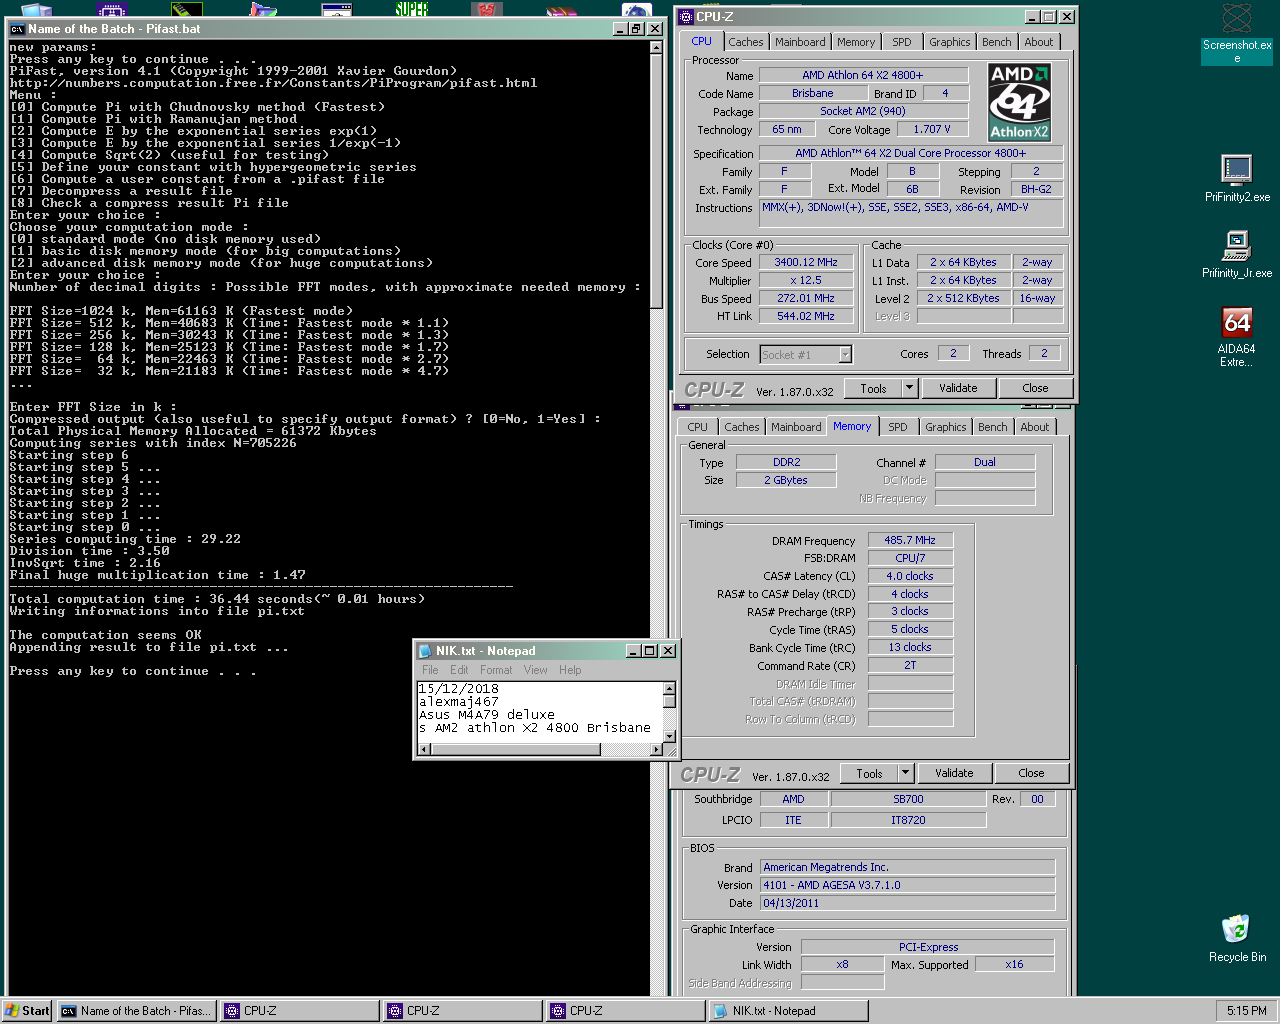
Task: Click the Notepad horizontal scrollbar thumb
Action: click(515, 749)
